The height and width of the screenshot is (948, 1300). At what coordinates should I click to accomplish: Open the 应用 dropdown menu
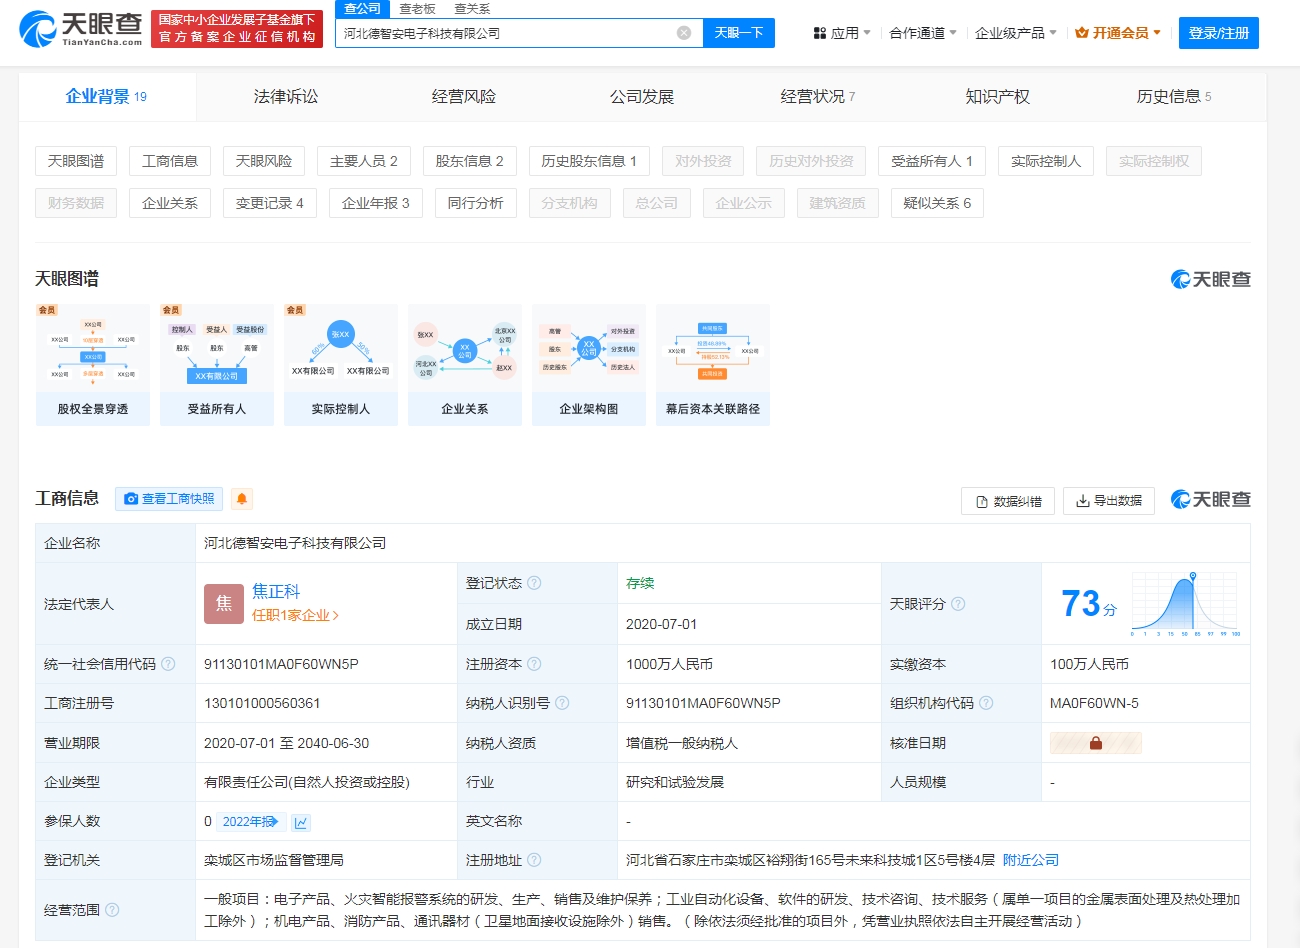tap(842, 33)
